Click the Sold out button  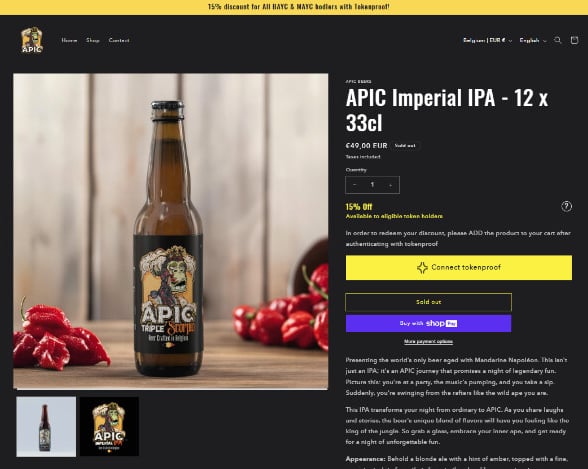[428, 302]
